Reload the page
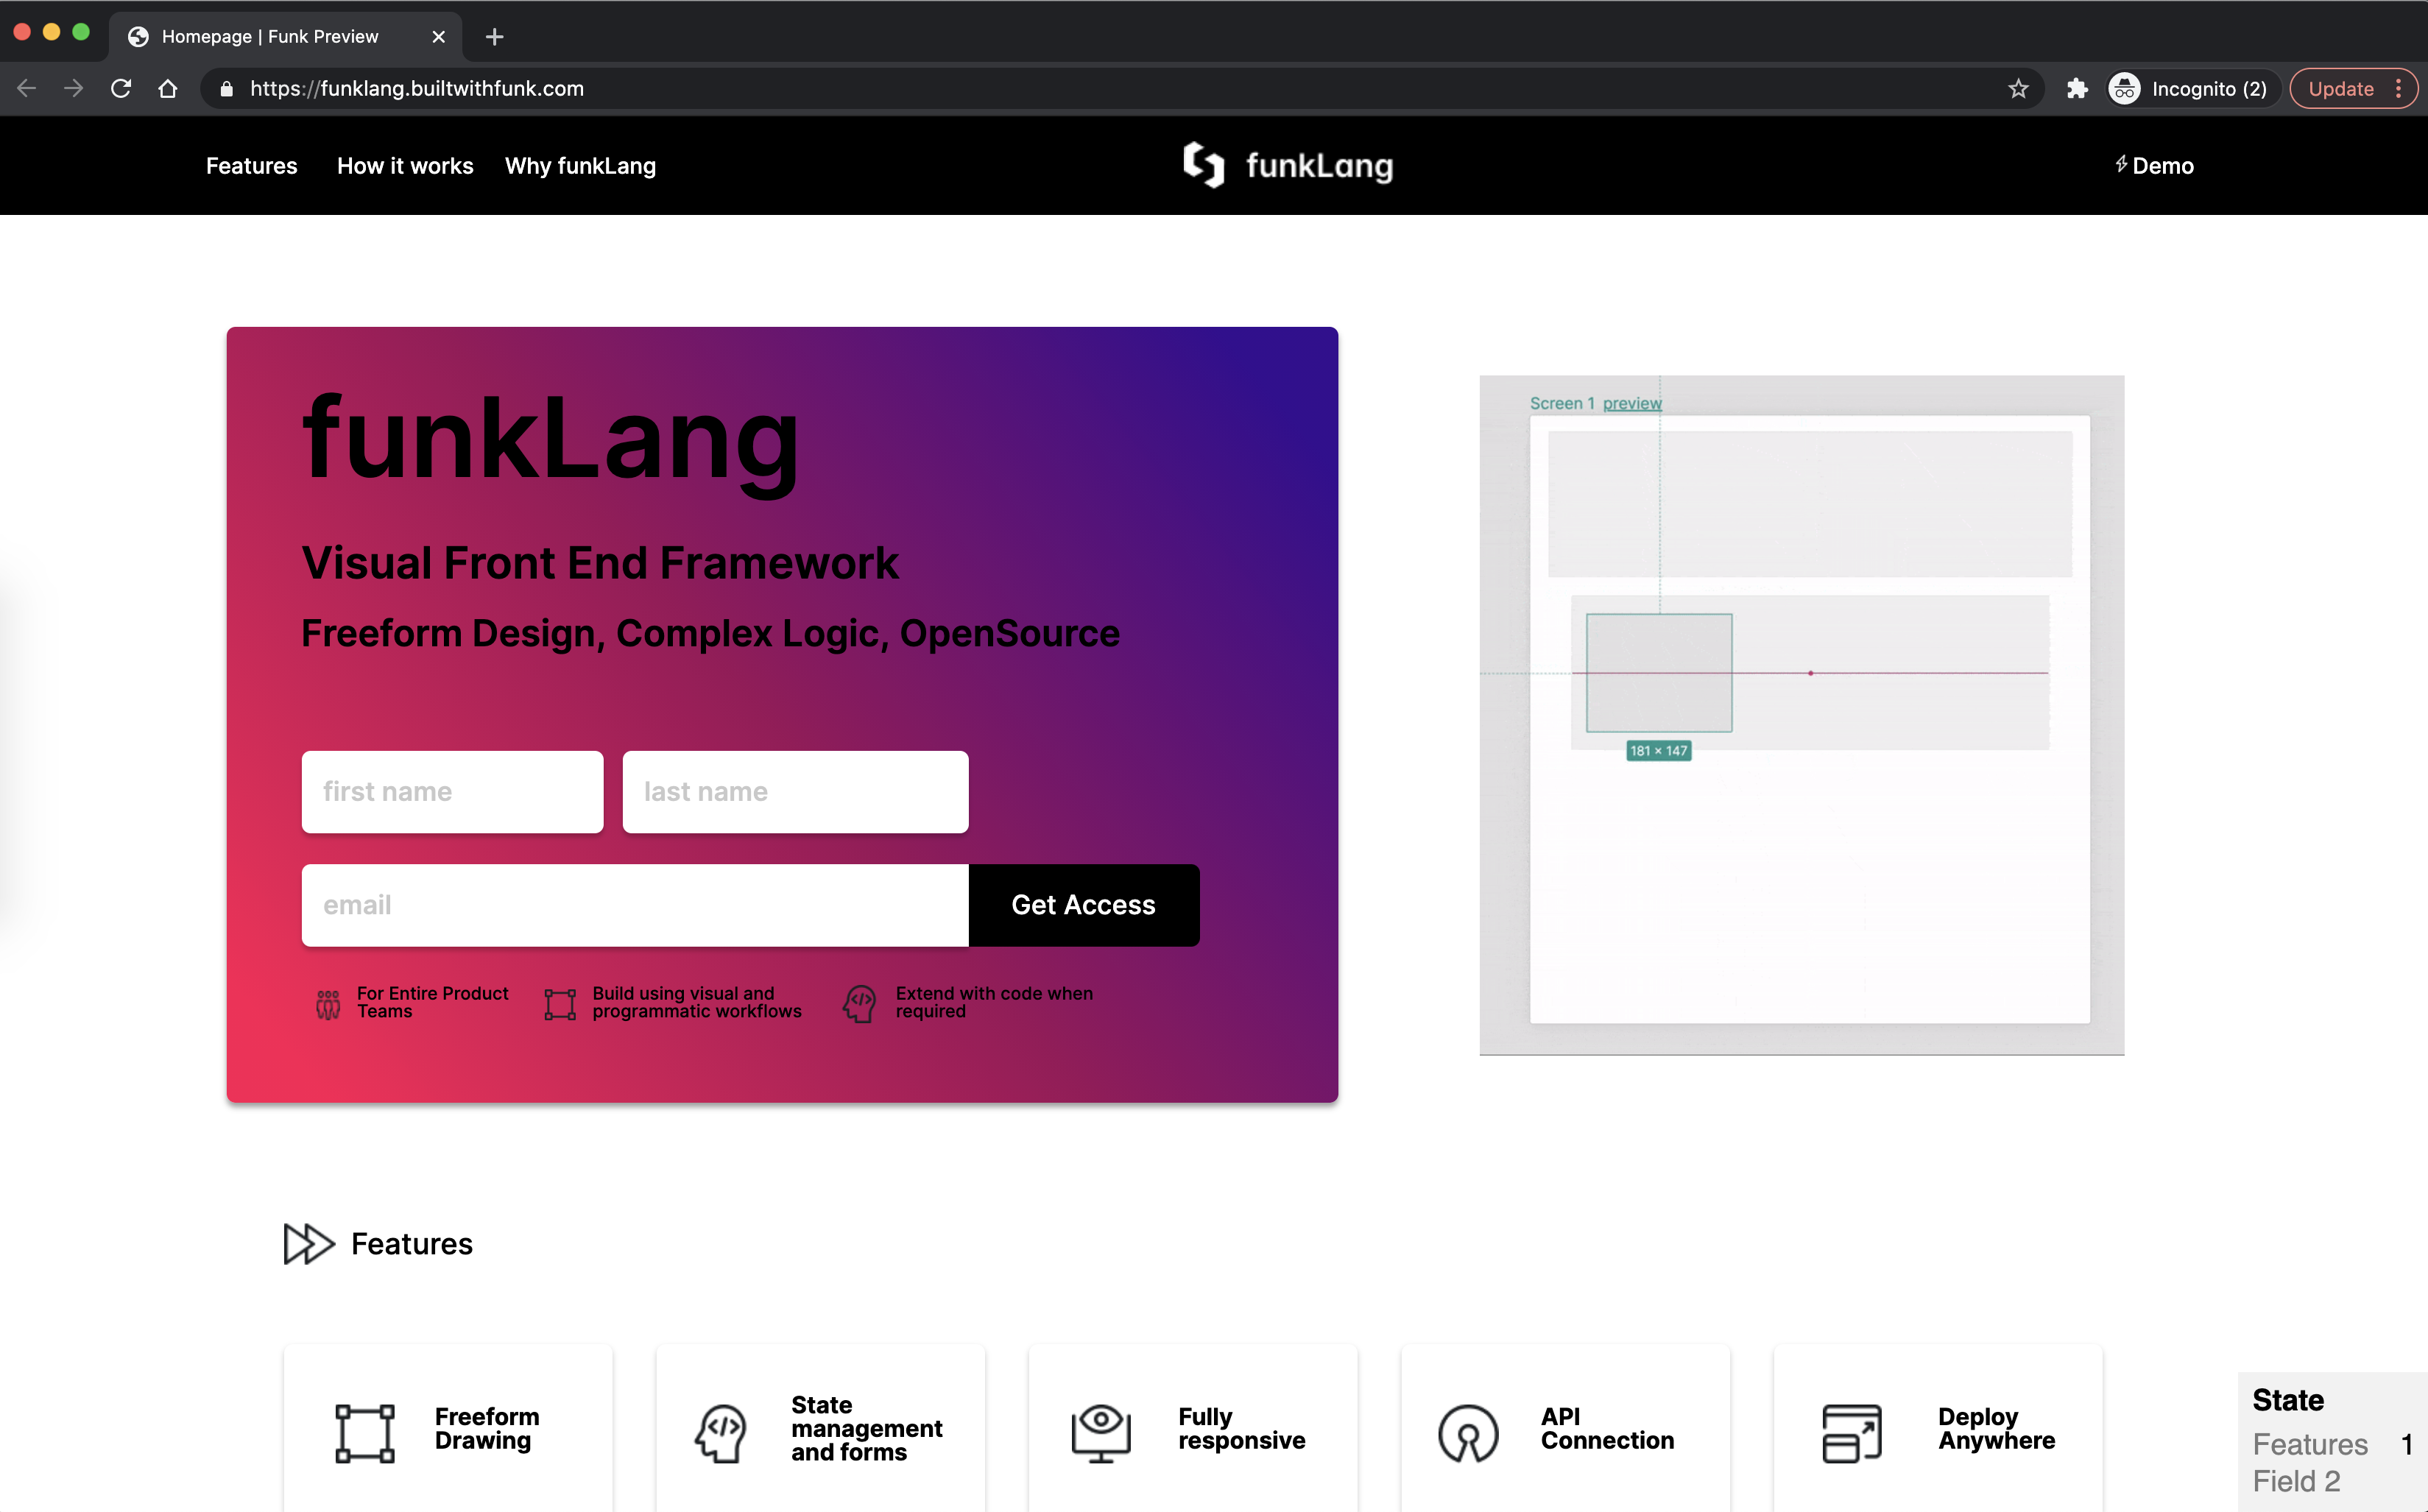This screenshot has width=2428, height=1512. tap(121, 89)
